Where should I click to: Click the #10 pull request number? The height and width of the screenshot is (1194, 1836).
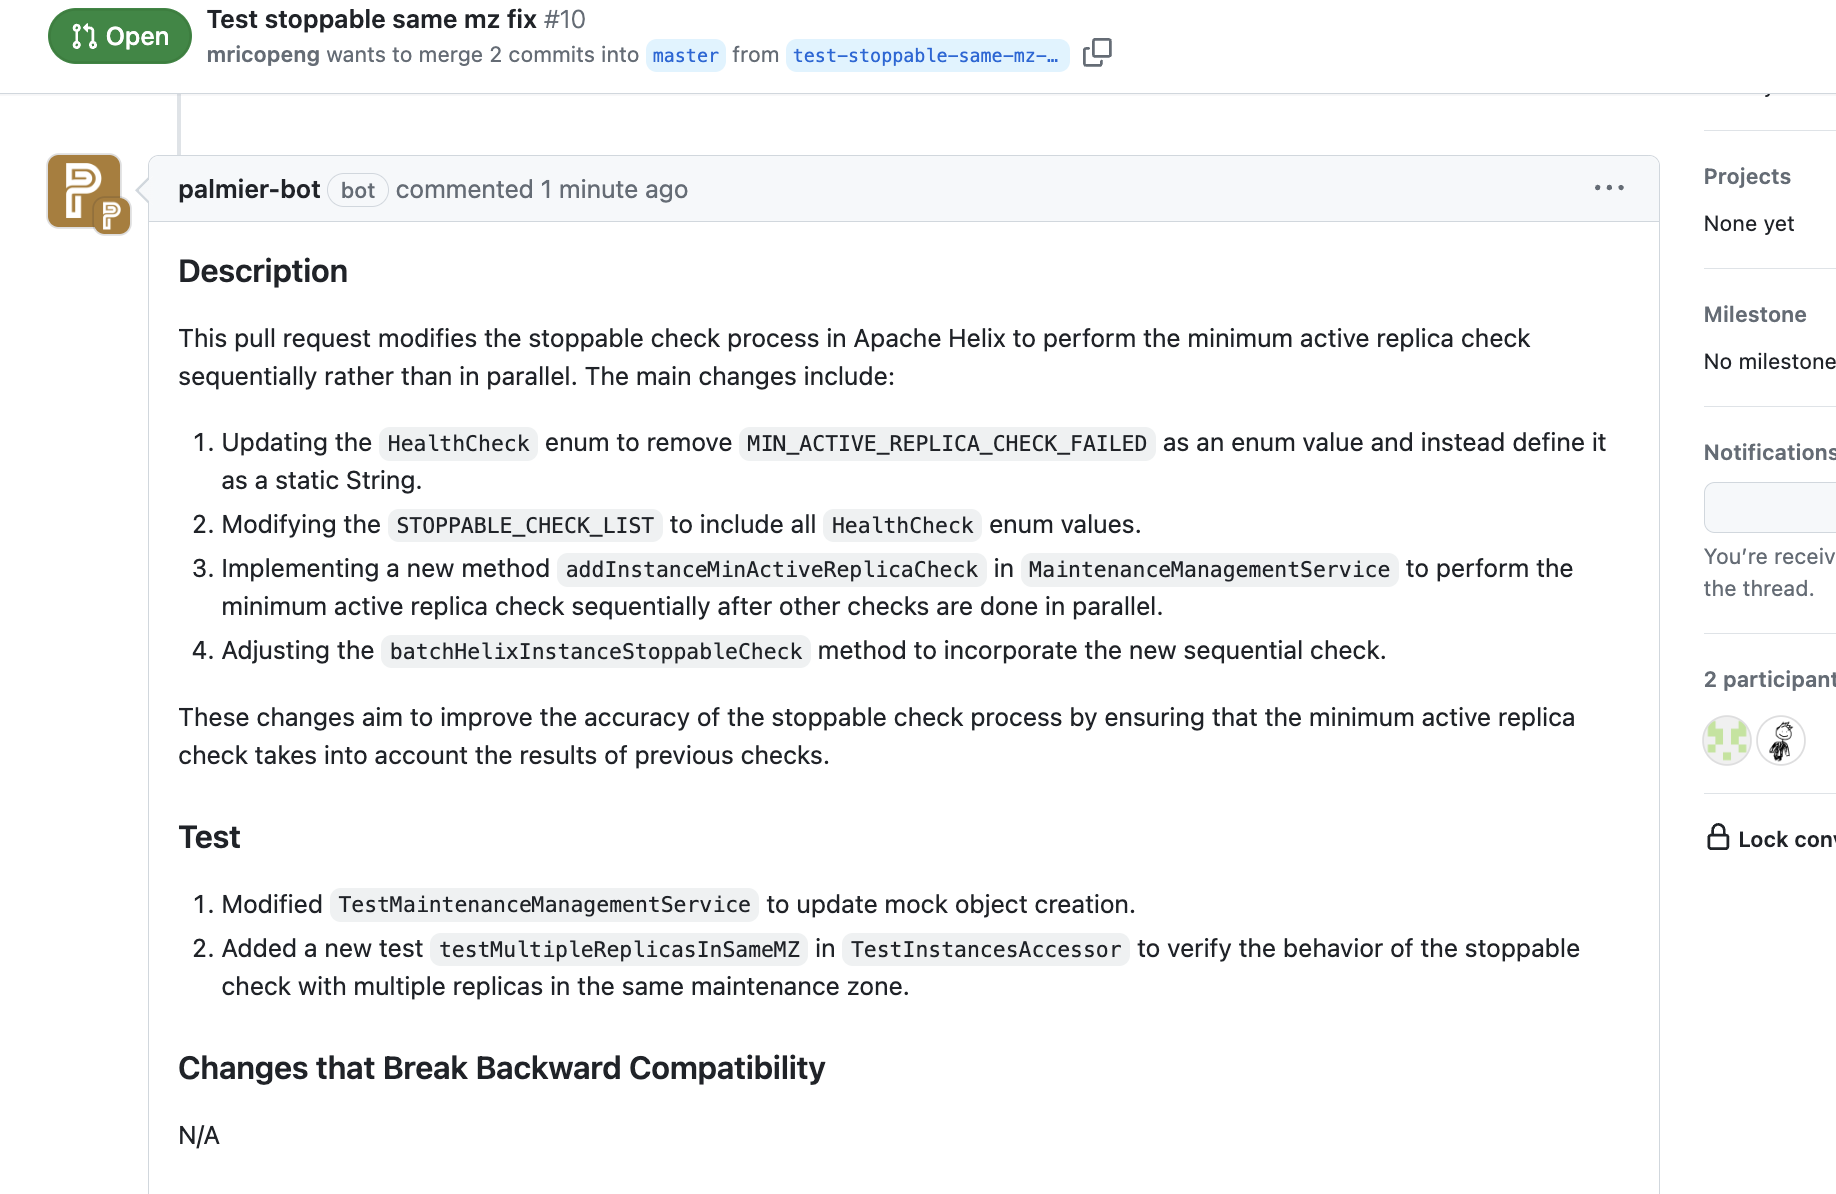(565, 19)
